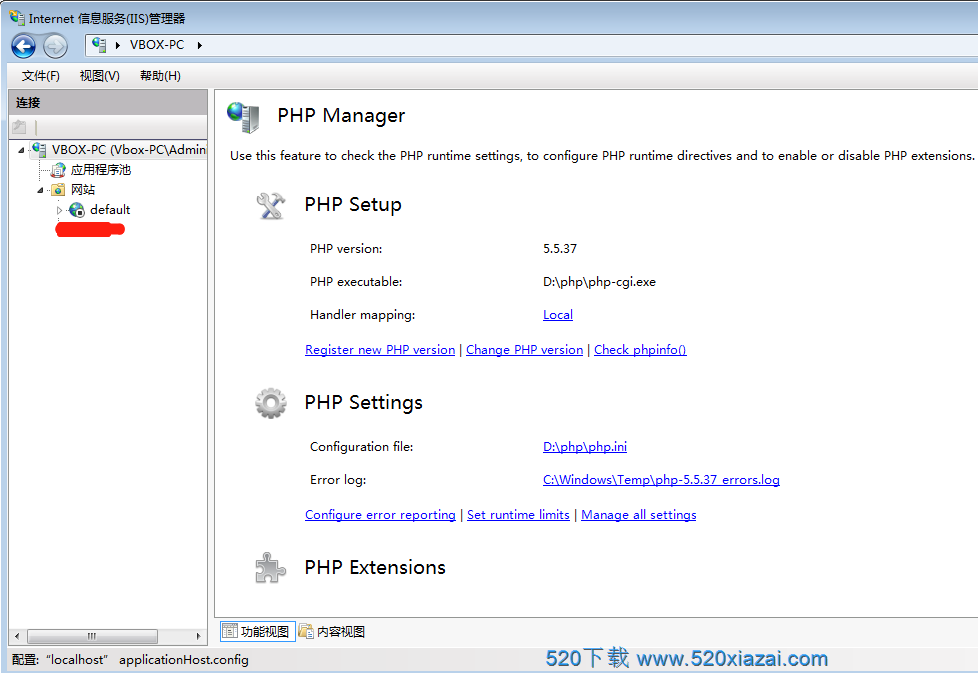
Task: Click Register new PHP version link
Action: point(380,350)
